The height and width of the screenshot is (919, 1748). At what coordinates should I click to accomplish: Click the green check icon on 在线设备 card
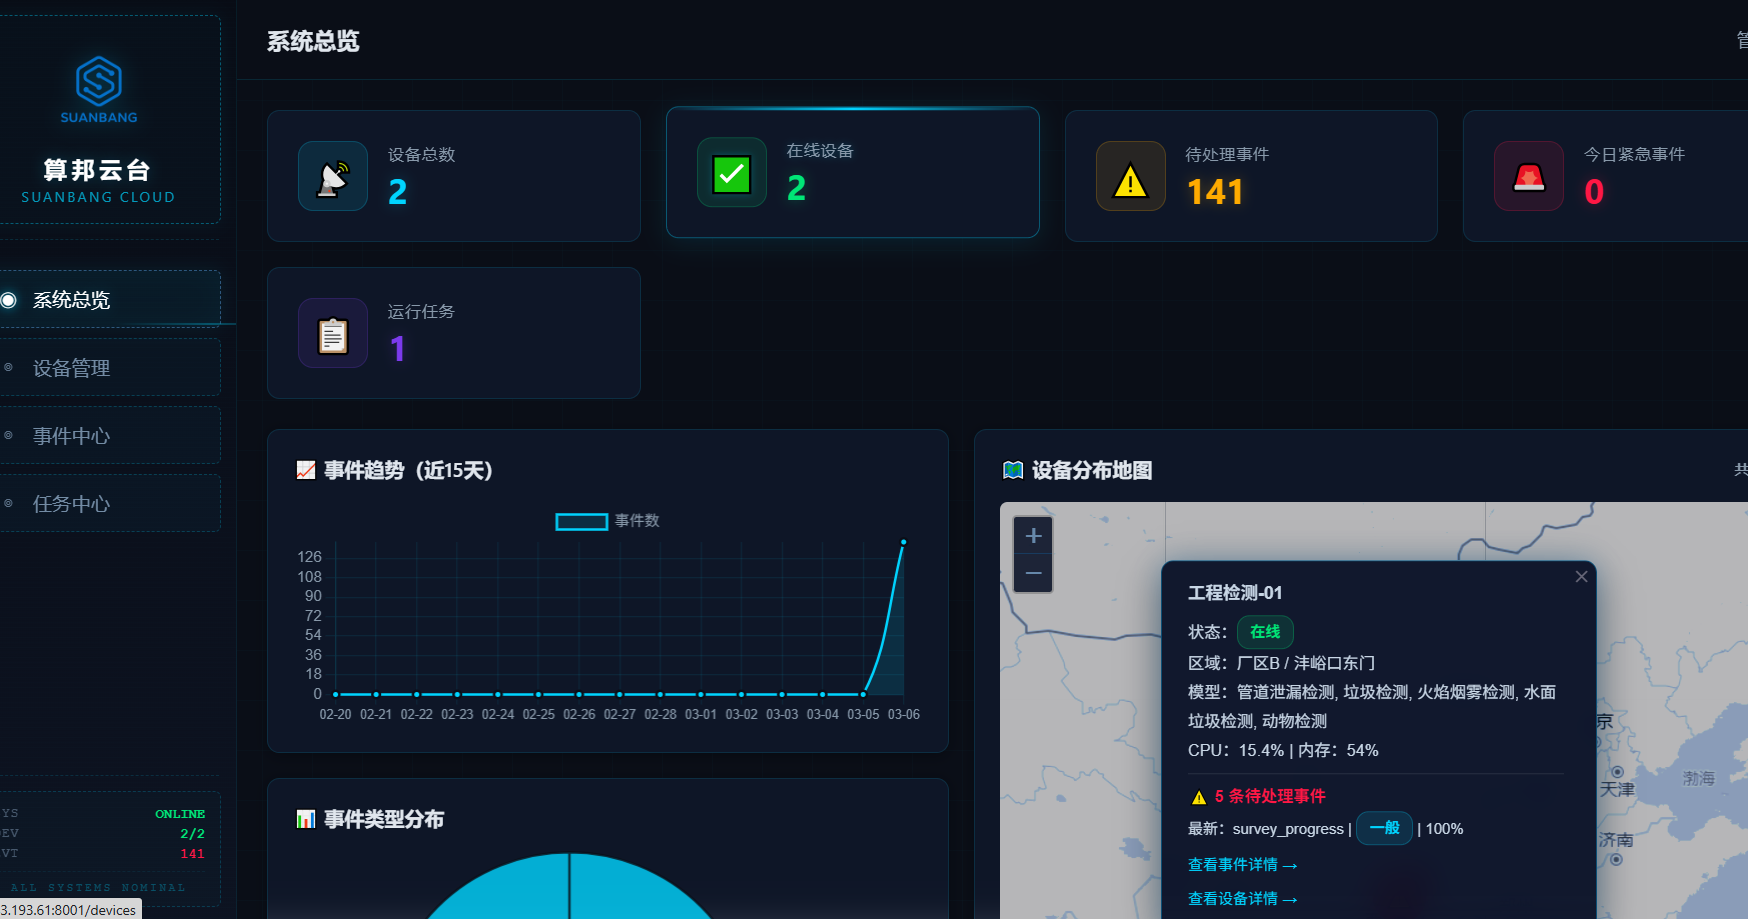click(x=731, y=172)
